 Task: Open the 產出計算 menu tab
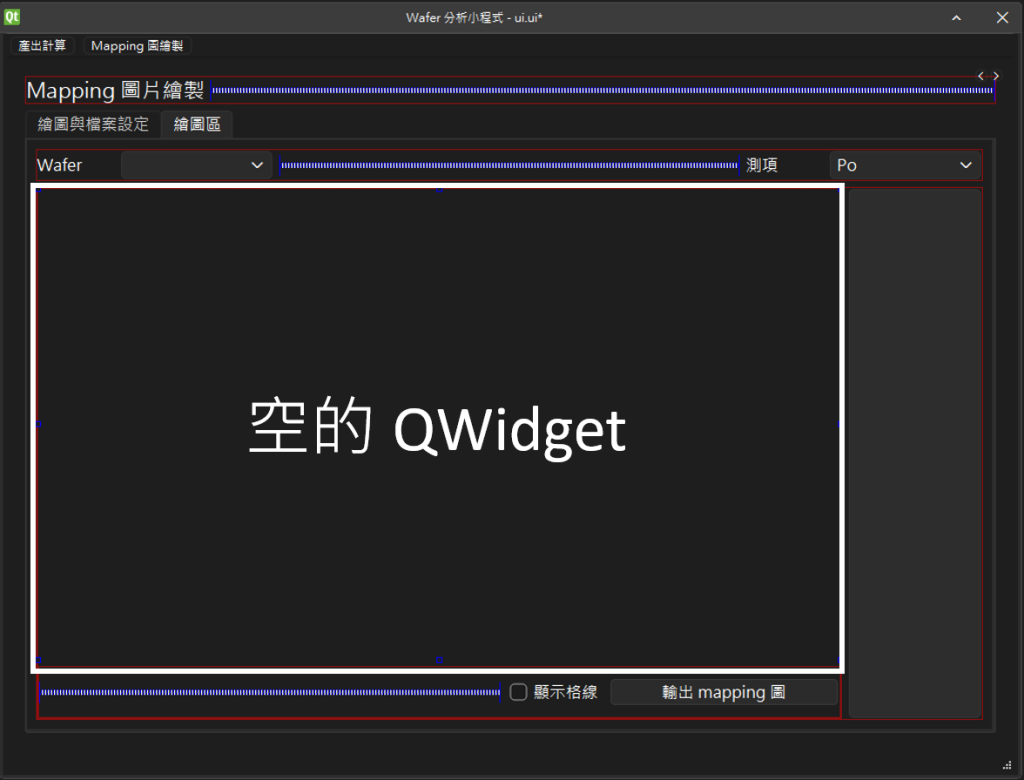[x=42, y=46]
